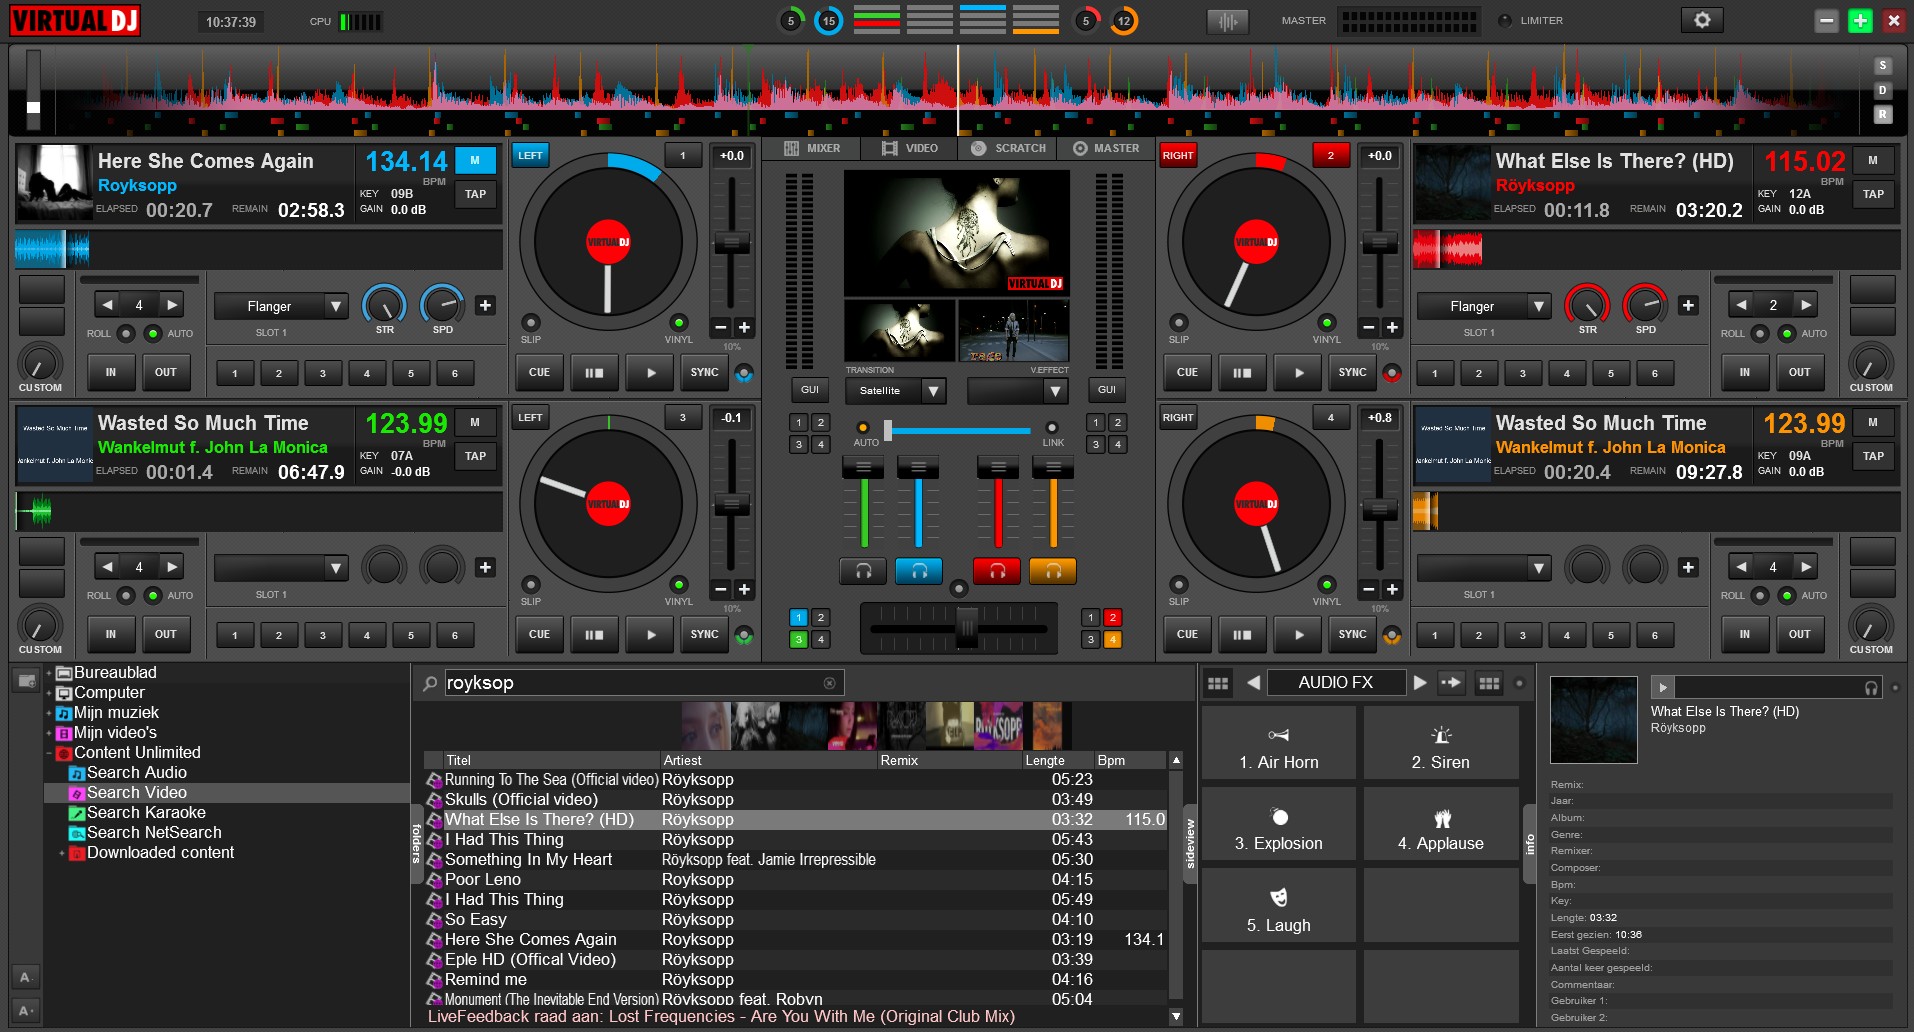1914x1032 pixels.
Task: Toggle deck 1 VINYL mode indicator
Action: [679, 322]
